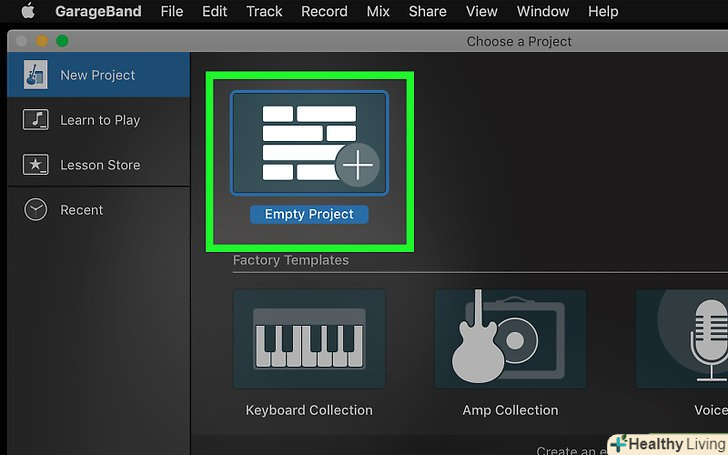
Task: Open the Track menu
Action: click(264, 11)
